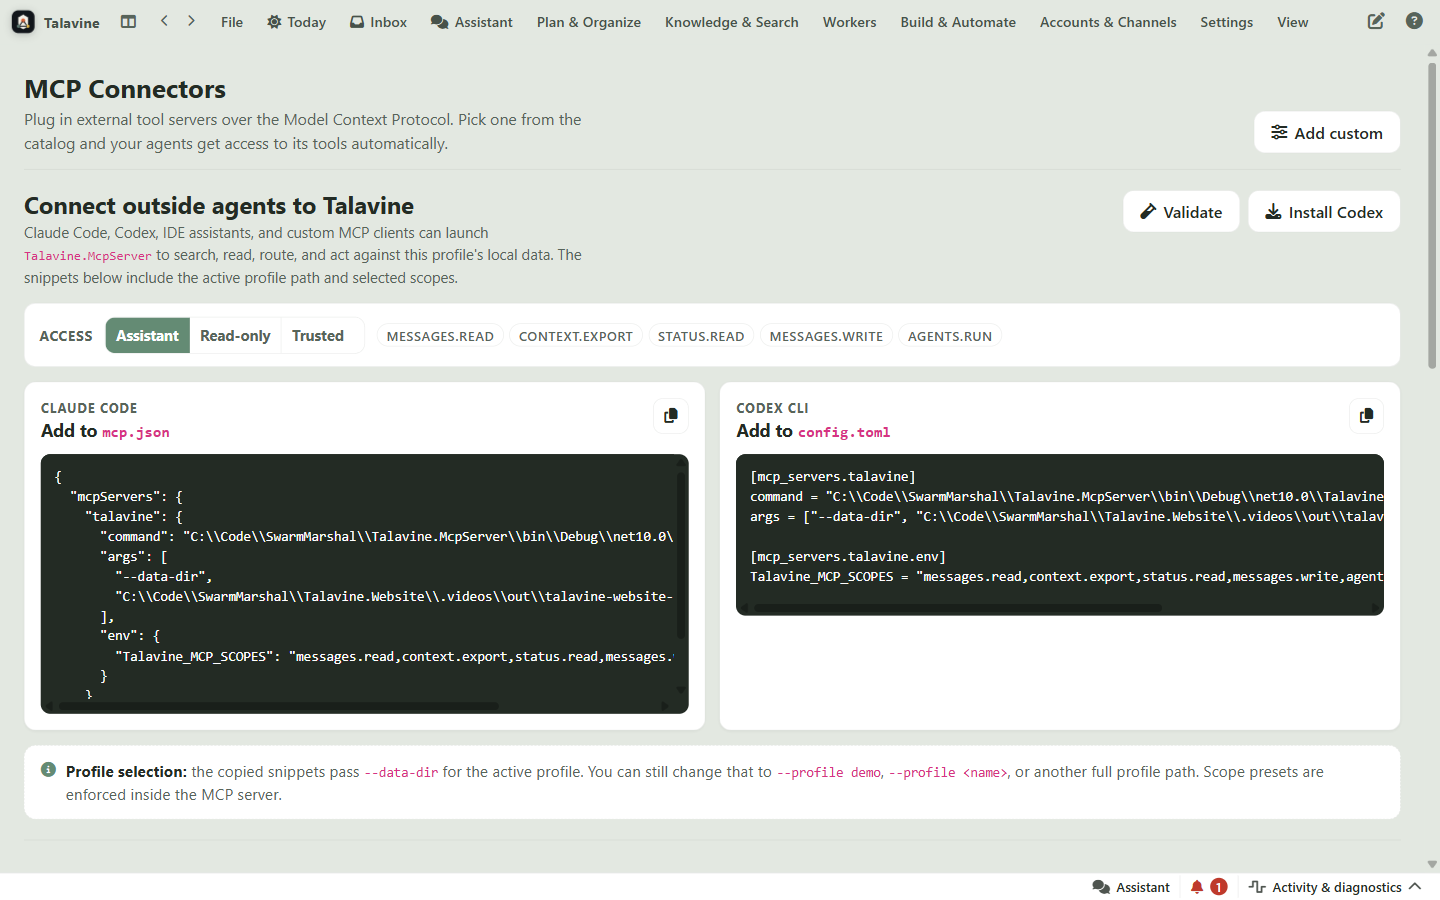Open the Assistant menu item
This screenshot has width=1440, height=900.
click(x=471, y=22)
